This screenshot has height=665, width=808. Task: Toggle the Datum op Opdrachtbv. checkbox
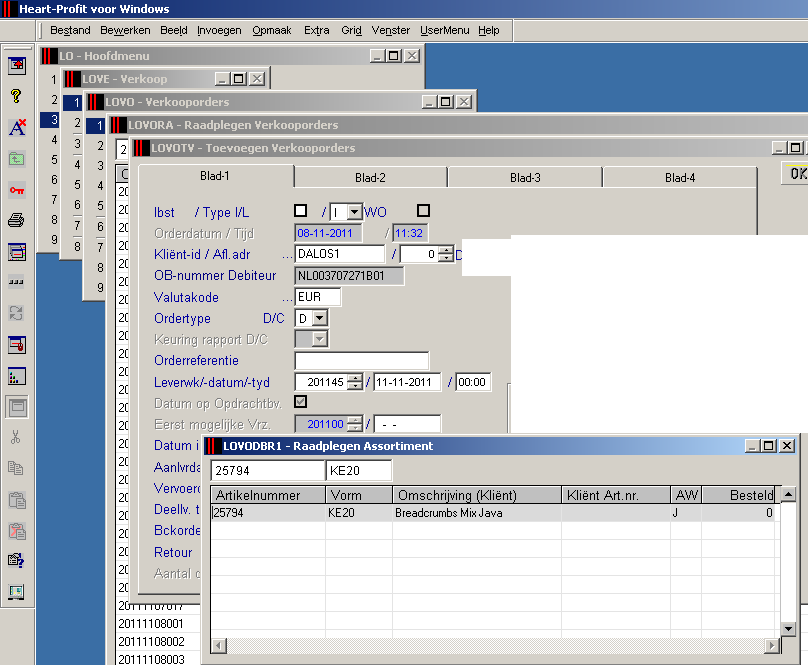click(x=301, y=402)
